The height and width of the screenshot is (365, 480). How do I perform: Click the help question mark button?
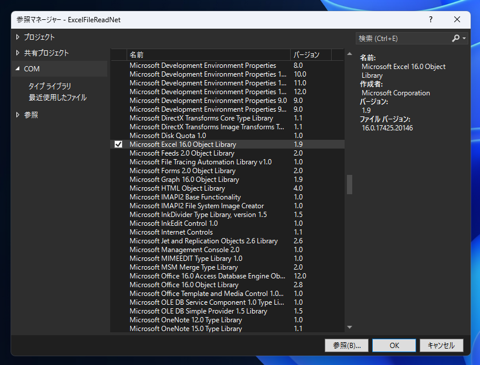(x=431, y=20)
